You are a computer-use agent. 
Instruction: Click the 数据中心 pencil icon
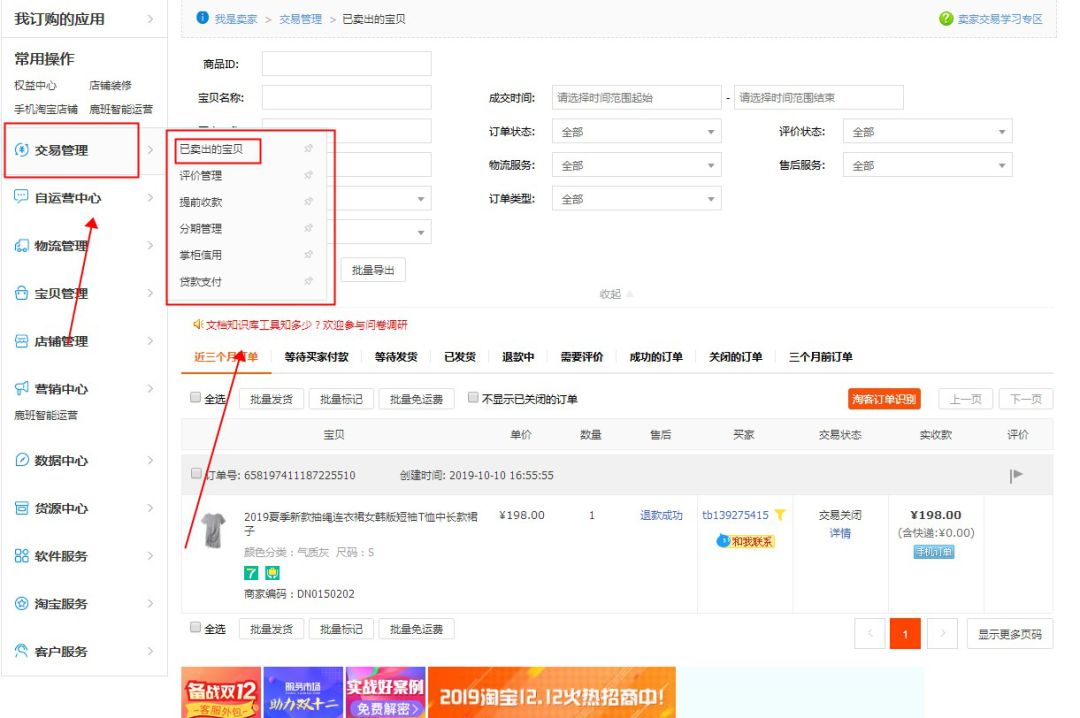tap(21, 461)
